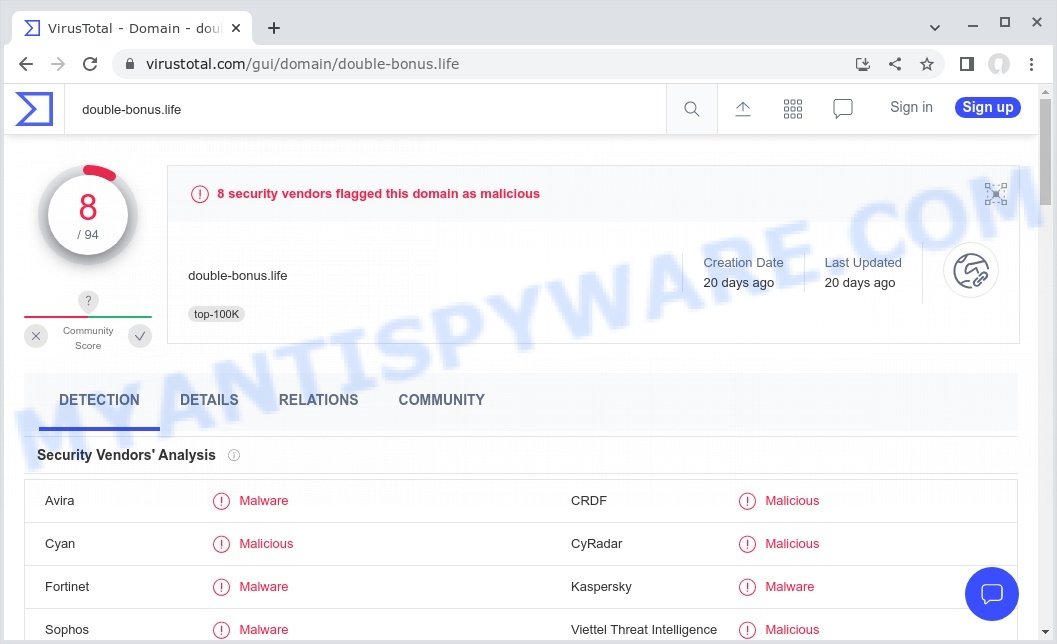The image size is (1057, 644).
Task: Click the search magnifier icon
Action: (692, 109)
